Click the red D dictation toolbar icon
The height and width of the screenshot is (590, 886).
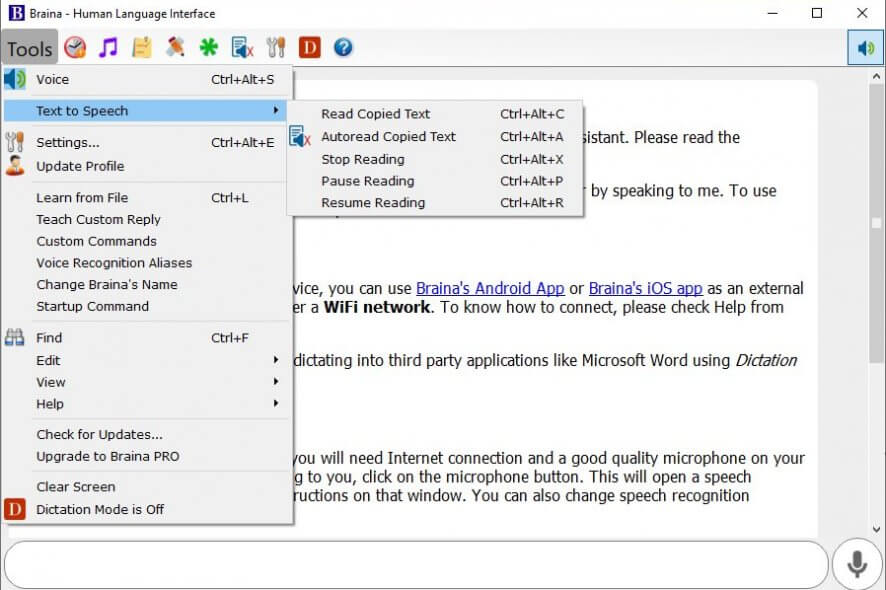click(x=310, y=47)
